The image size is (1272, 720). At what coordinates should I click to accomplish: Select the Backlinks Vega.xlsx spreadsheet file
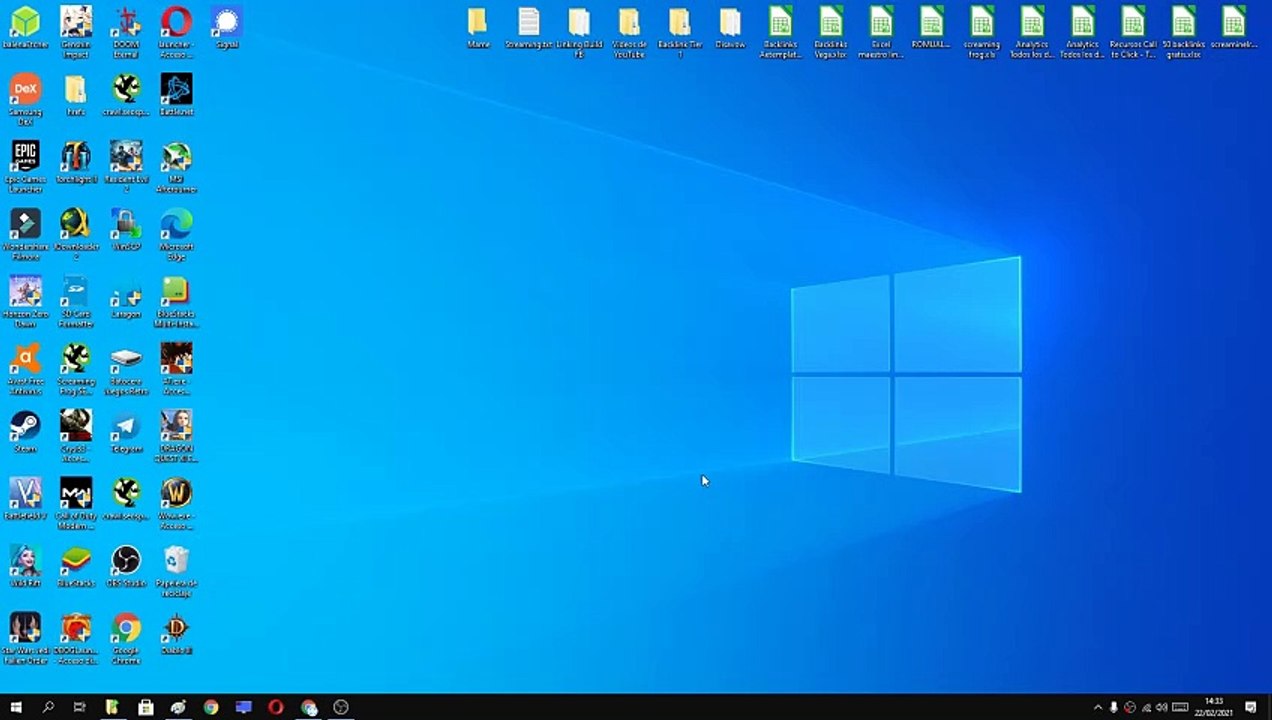(831, 32)
